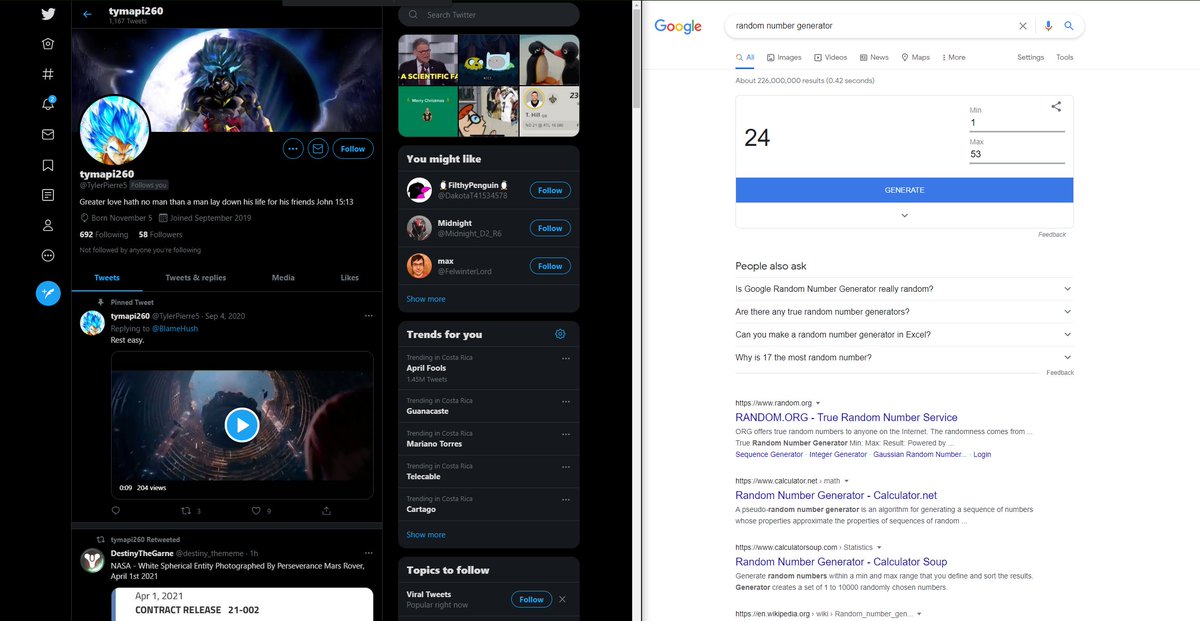Open pinned tweet options chevron
1200x621 pixels.
368,316
